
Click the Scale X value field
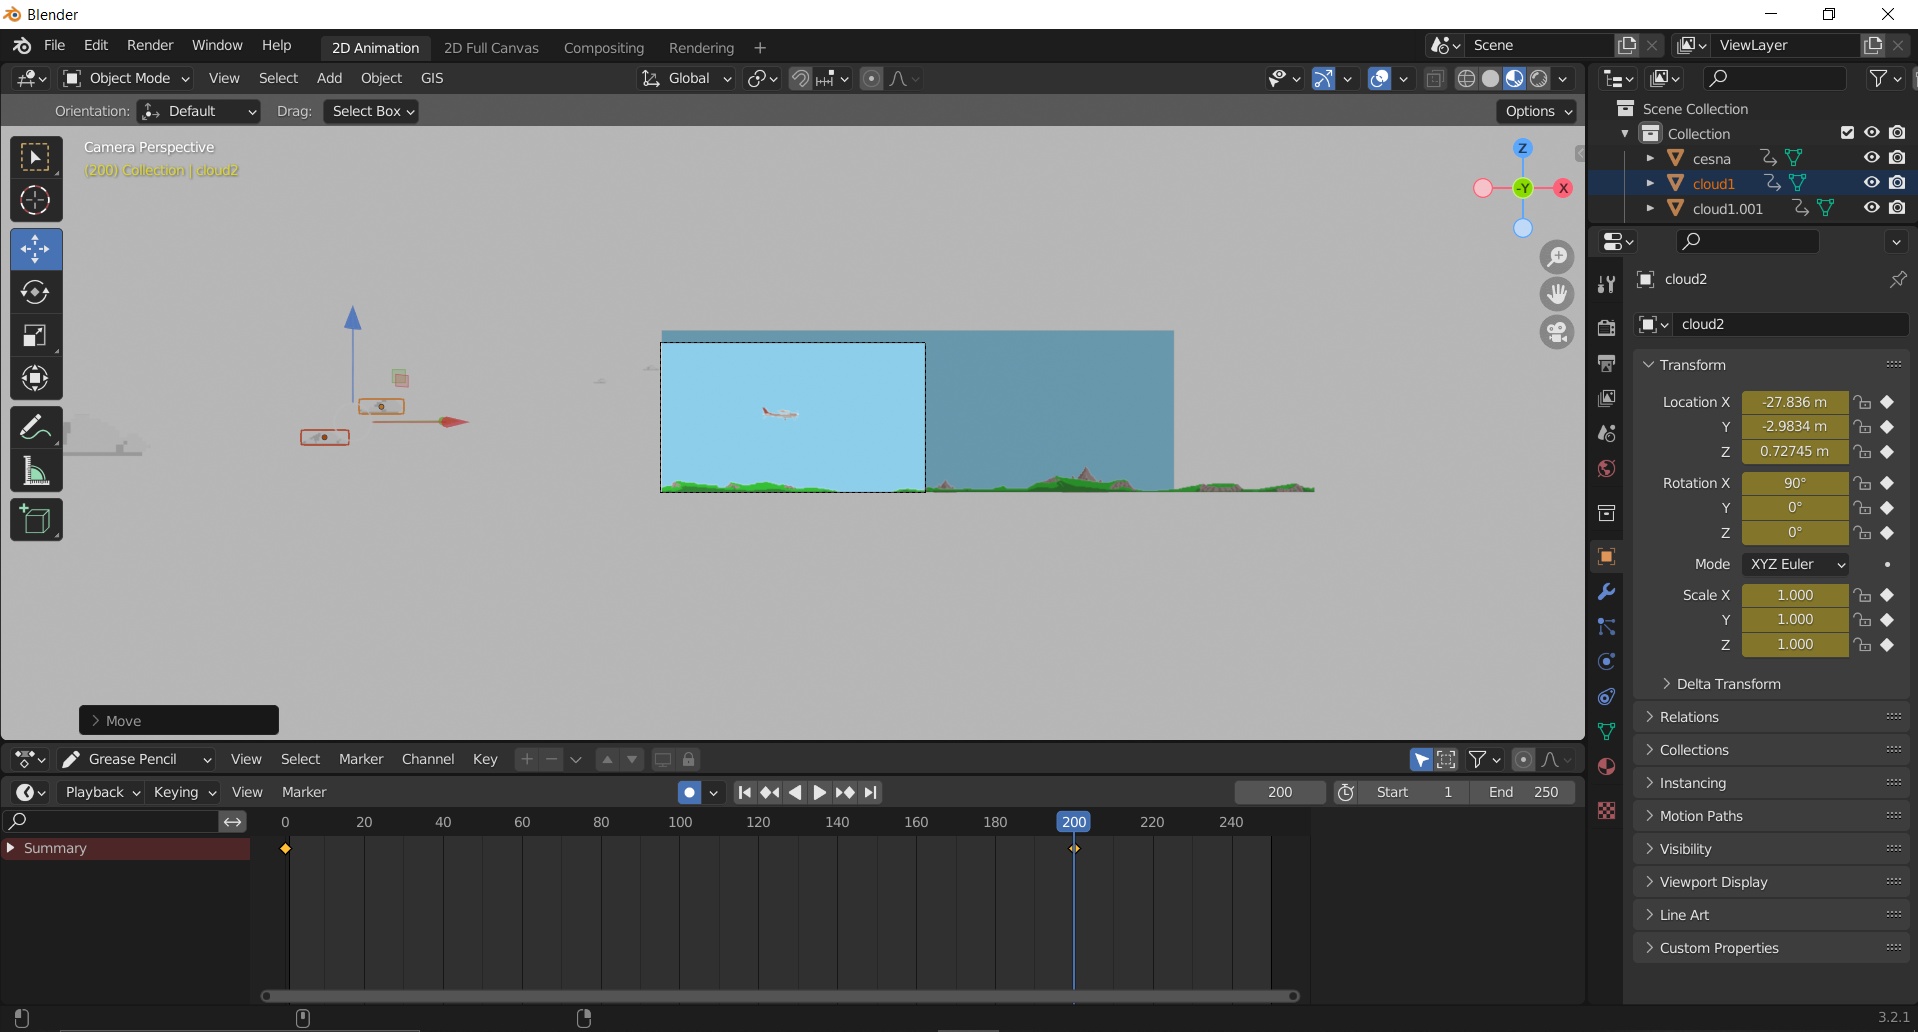[1795, 595]
